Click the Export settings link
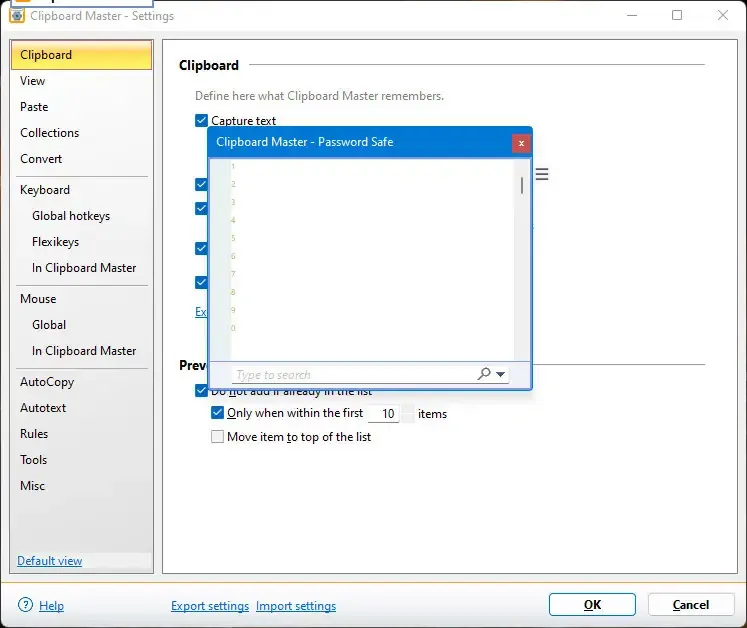 click(x=210, y=606)
